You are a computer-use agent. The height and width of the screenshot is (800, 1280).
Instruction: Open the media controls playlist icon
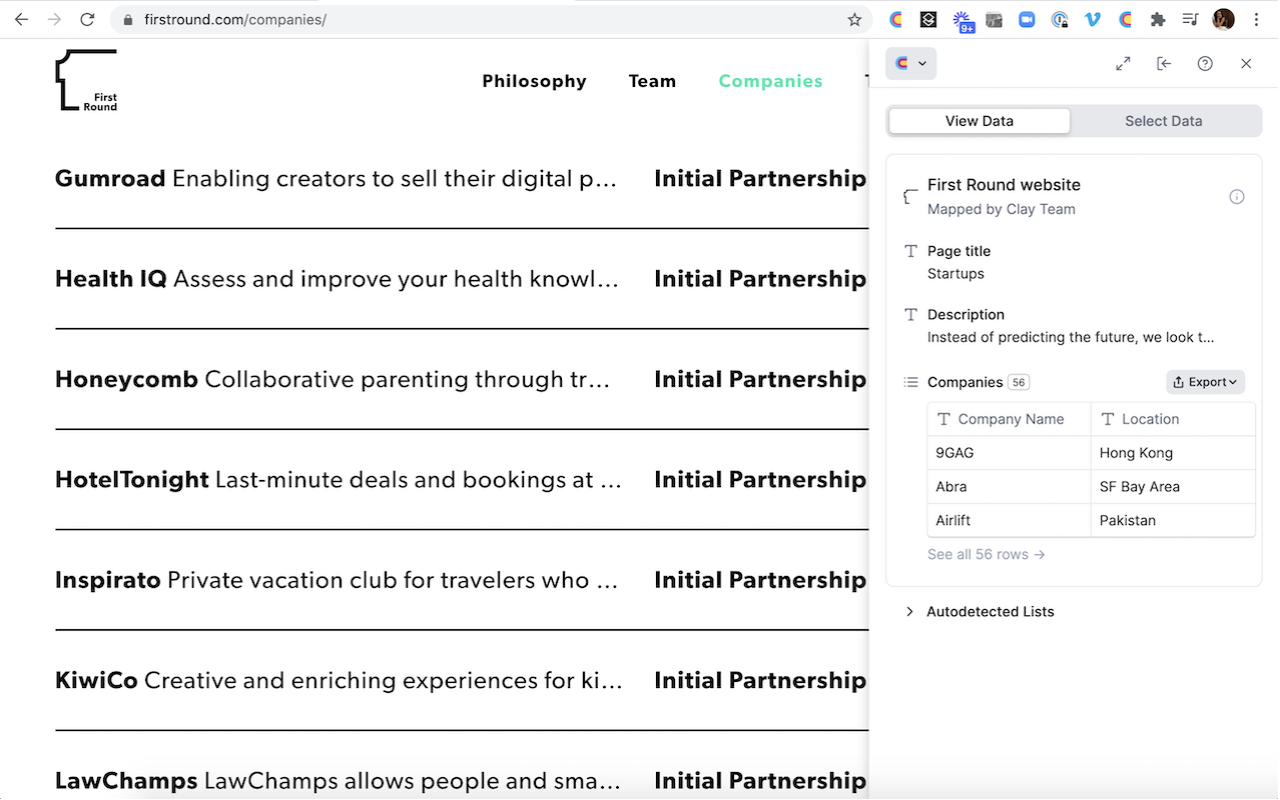click(x=1190, y=19)
